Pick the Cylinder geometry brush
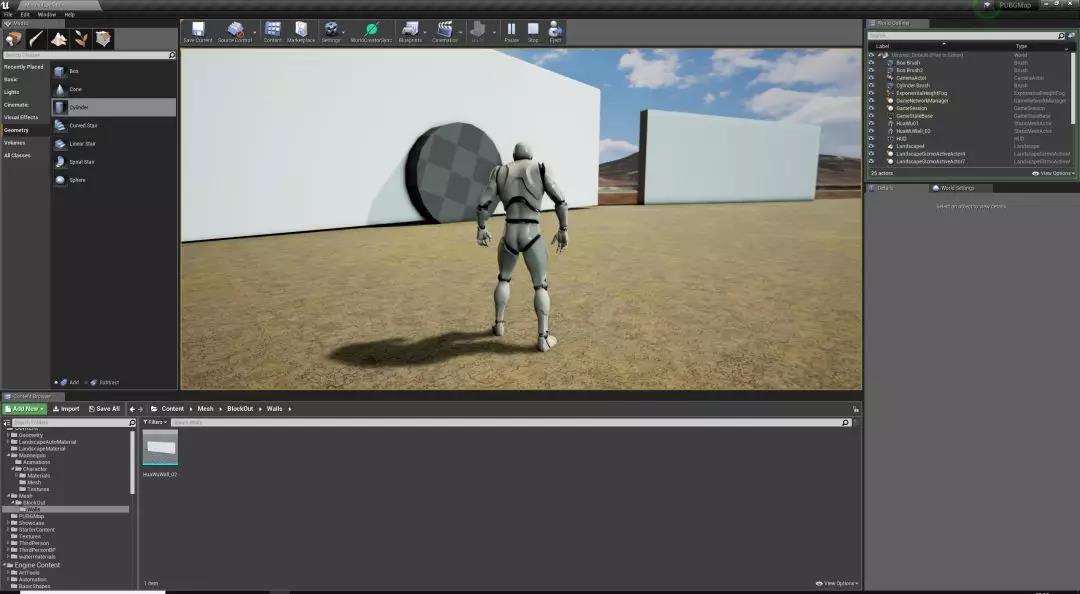 coord(114,107)
